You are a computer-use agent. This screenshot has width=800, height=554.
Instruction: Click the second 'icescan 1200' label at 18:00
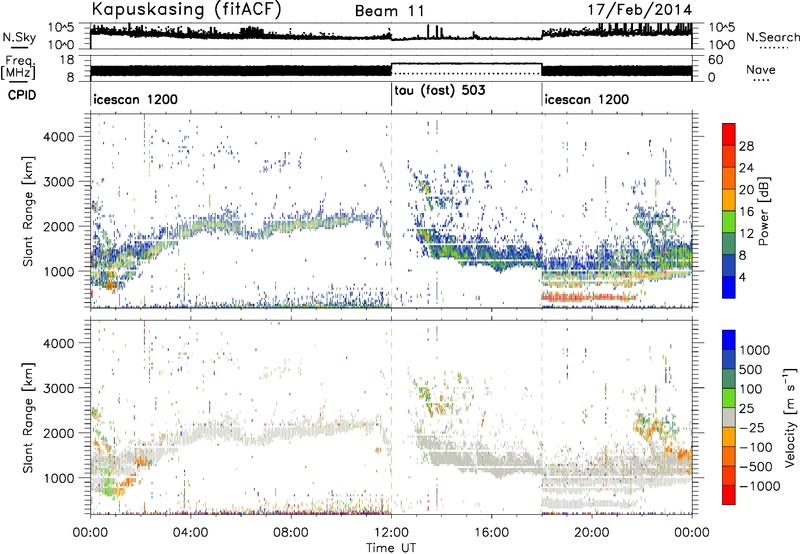586,99
